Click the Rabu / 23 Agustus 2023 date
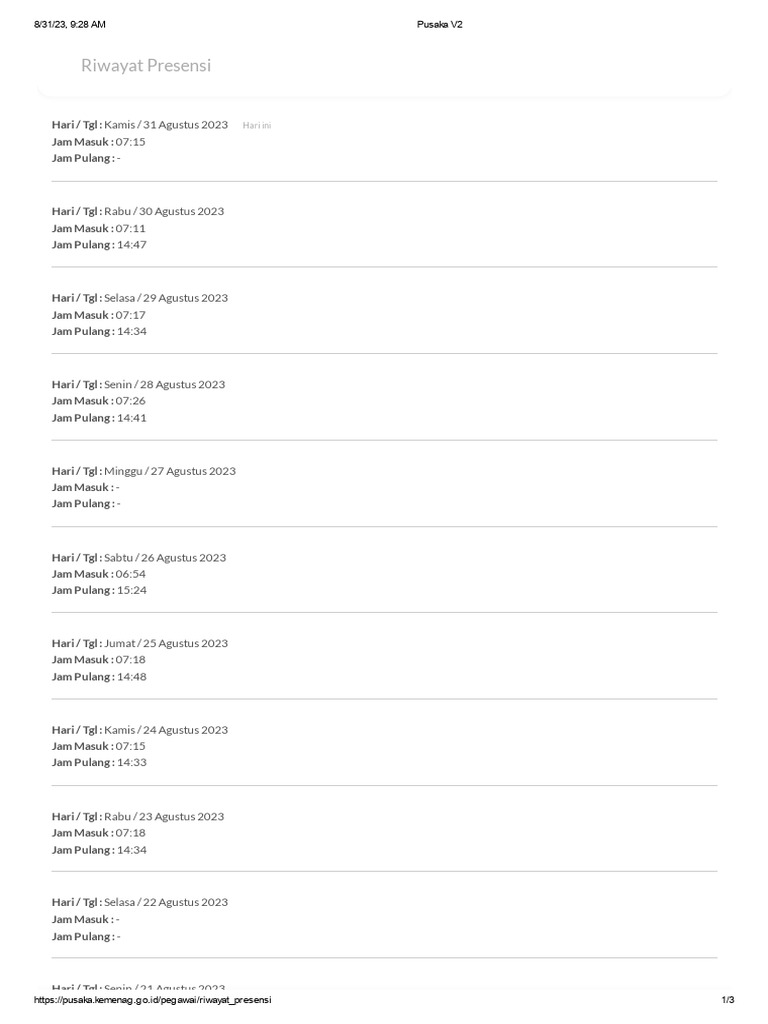The image size is (768, 1024). 164,816
